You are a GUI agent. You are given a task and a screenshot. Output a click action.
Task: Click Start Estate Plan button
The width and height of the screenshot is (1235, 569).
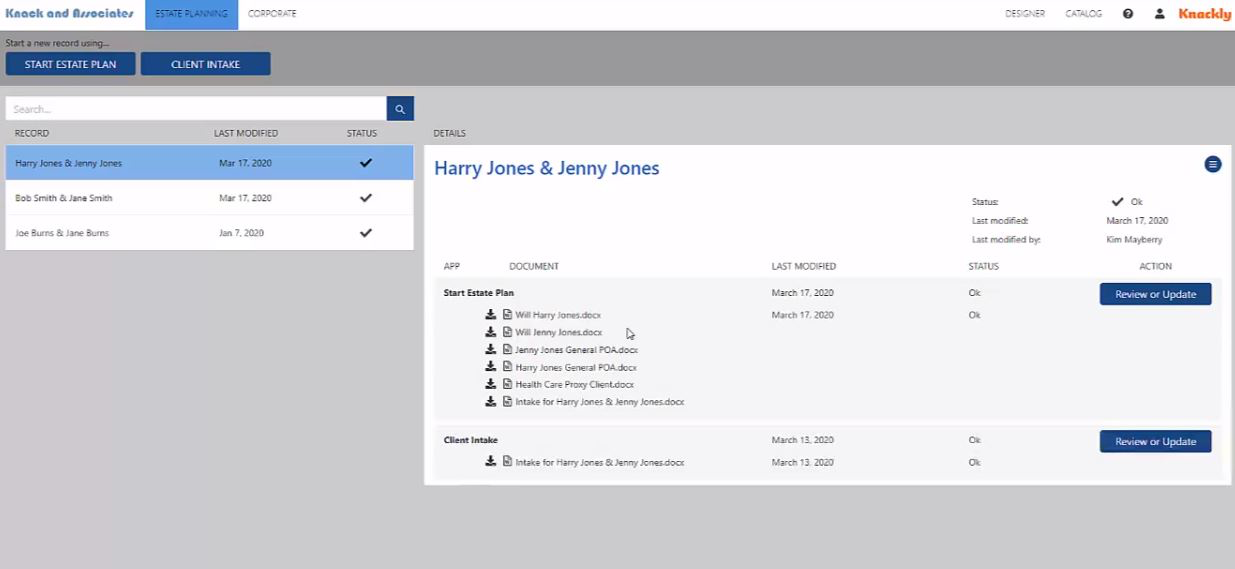pos(70,64)
